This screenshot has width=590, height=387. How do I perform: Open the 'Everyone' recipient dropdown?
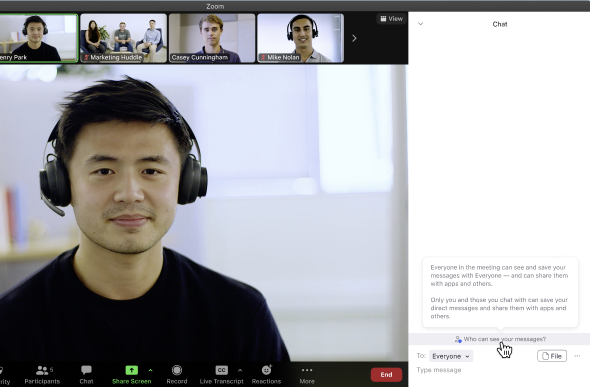click(x=451, y=356)
